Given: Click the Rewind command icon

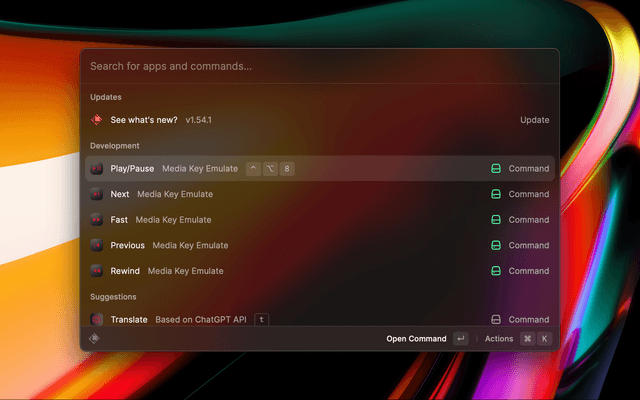Looking at the screenshot, I should click(x=97, y=271).
